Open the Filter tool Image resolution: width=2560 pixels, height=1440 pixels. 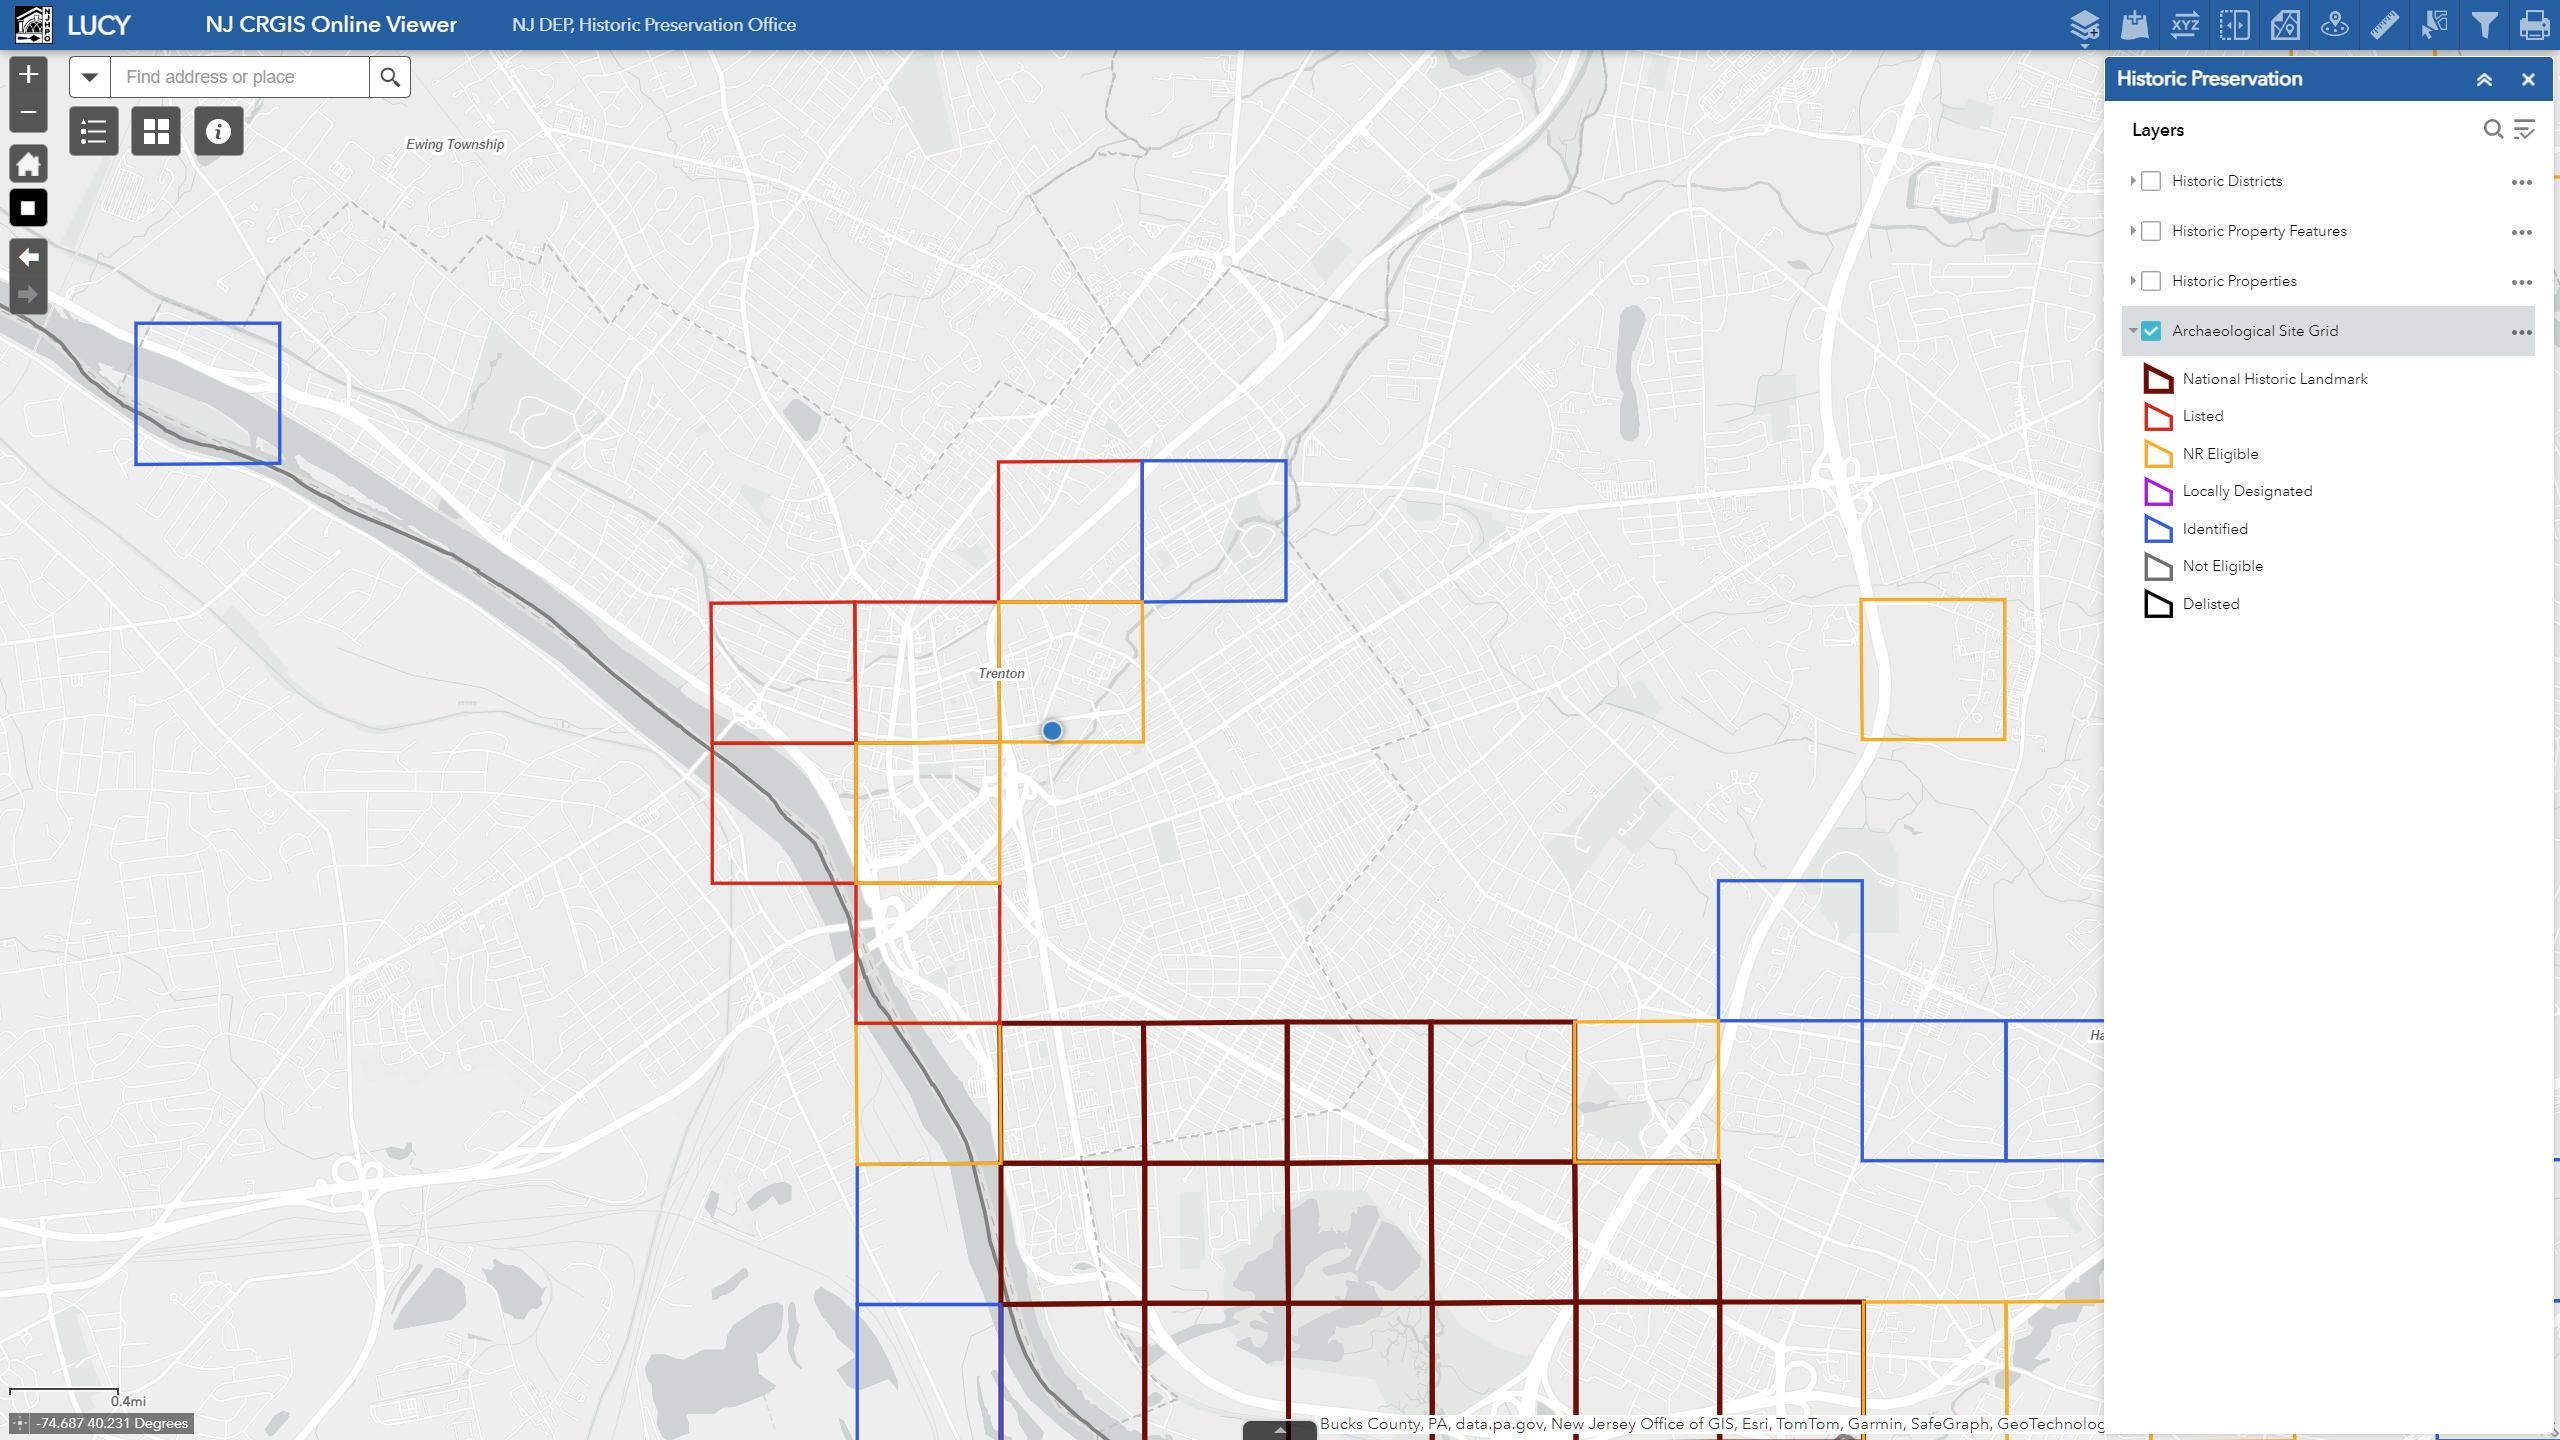click(x=2484, y=25)
